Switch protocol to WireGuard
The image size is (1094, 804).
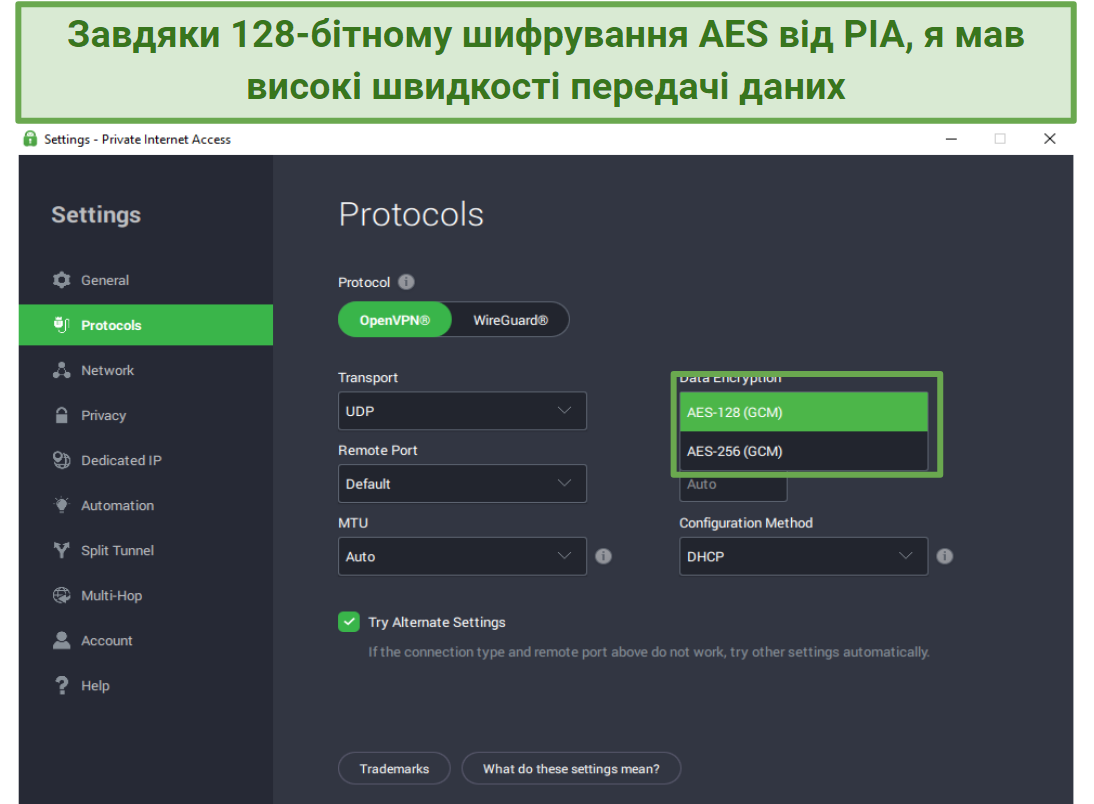511,320
